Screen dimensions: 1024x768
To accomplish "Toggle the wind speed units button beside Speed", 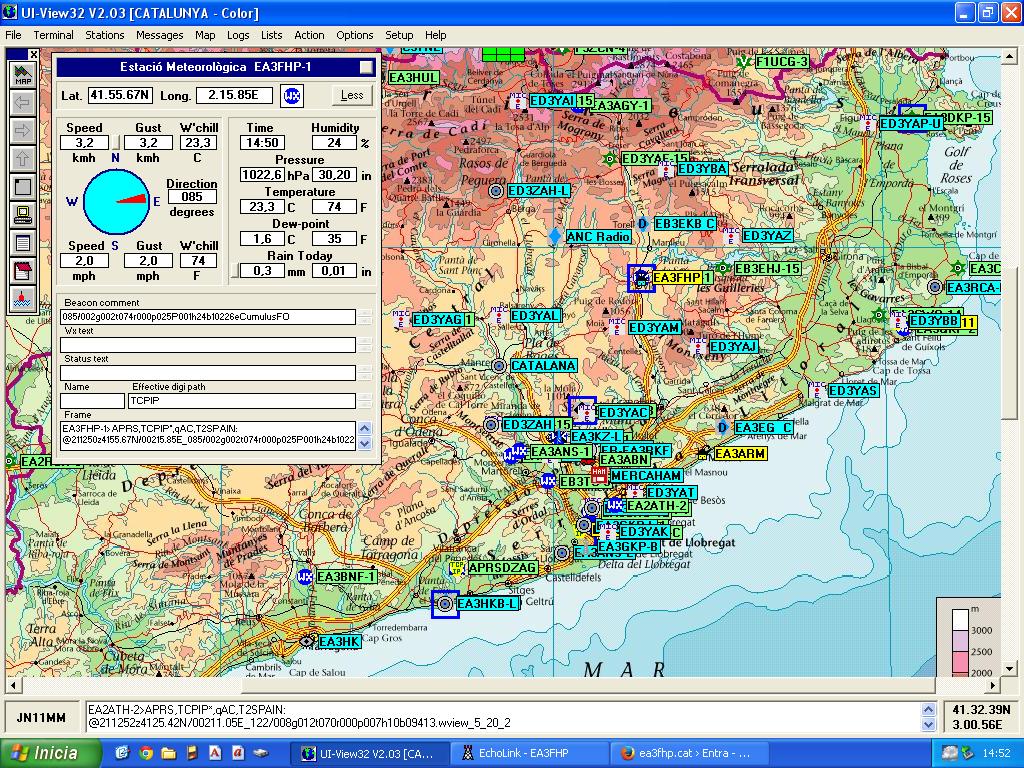I will pyautogui.click(x=115, y=143).
